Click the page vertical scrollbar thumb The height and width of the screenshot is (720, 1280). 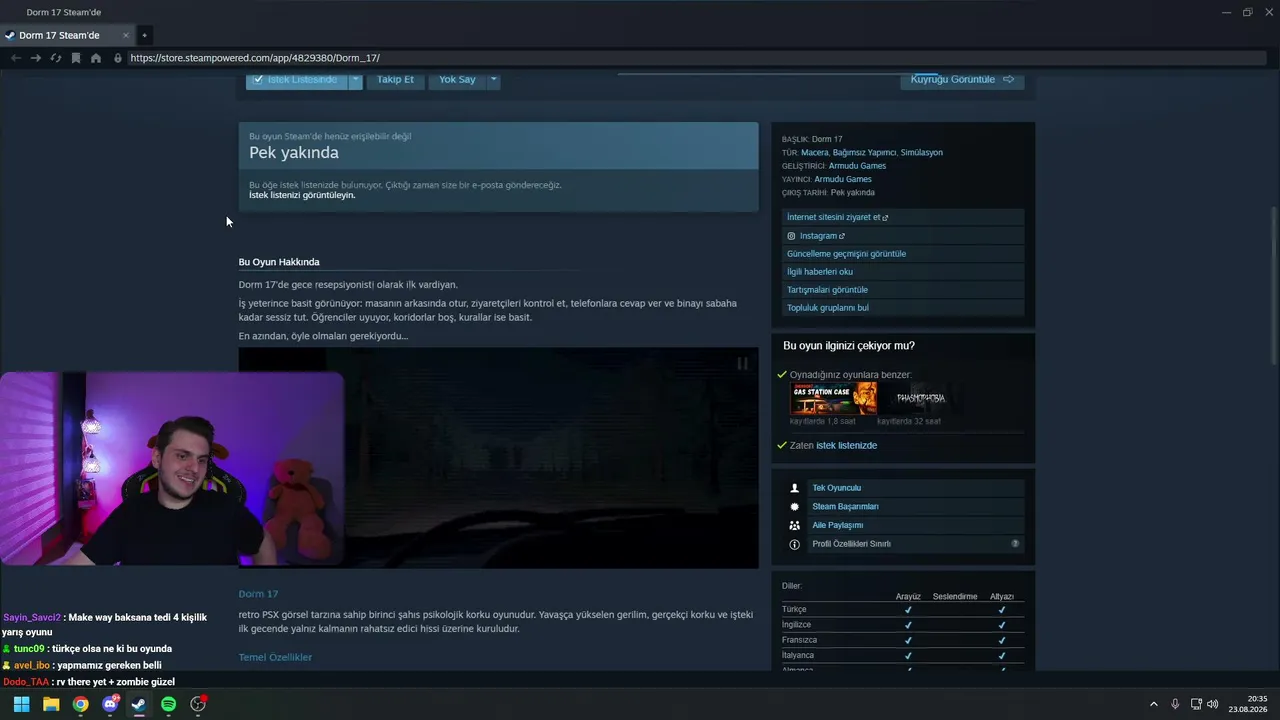click(1273, 285)
